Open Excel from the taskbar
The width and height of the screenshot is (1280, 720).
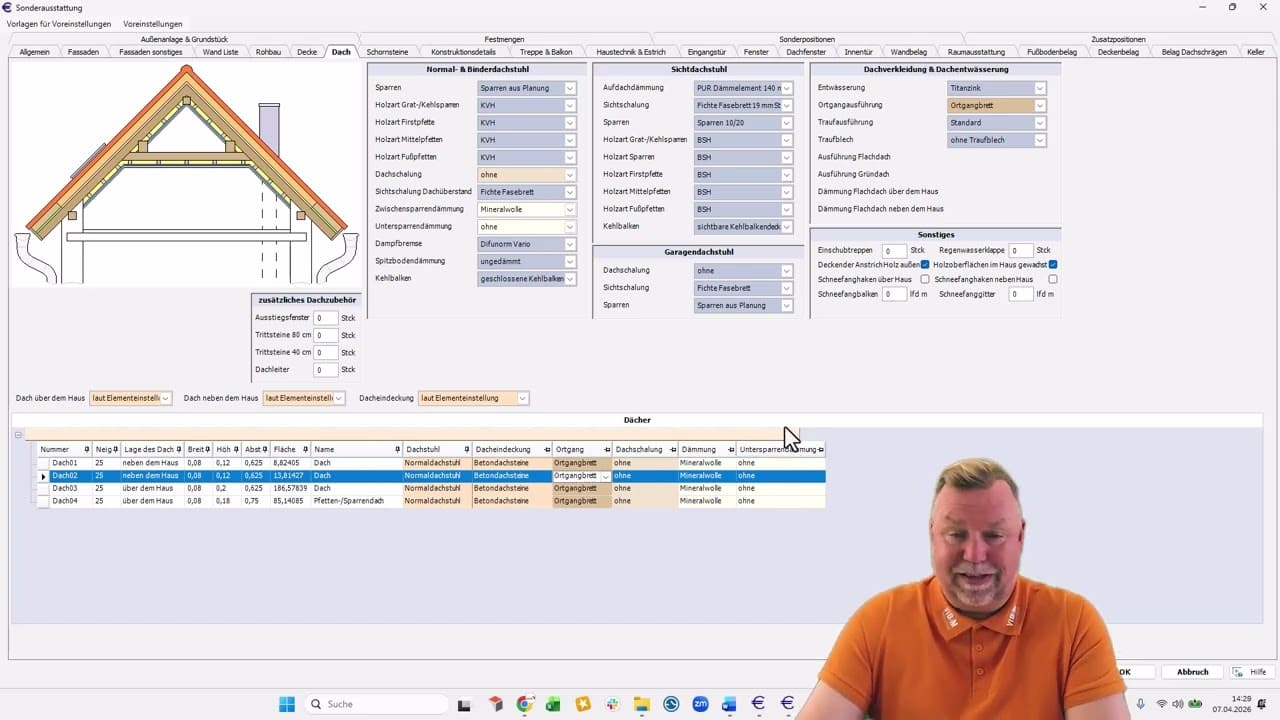(553, 704)
